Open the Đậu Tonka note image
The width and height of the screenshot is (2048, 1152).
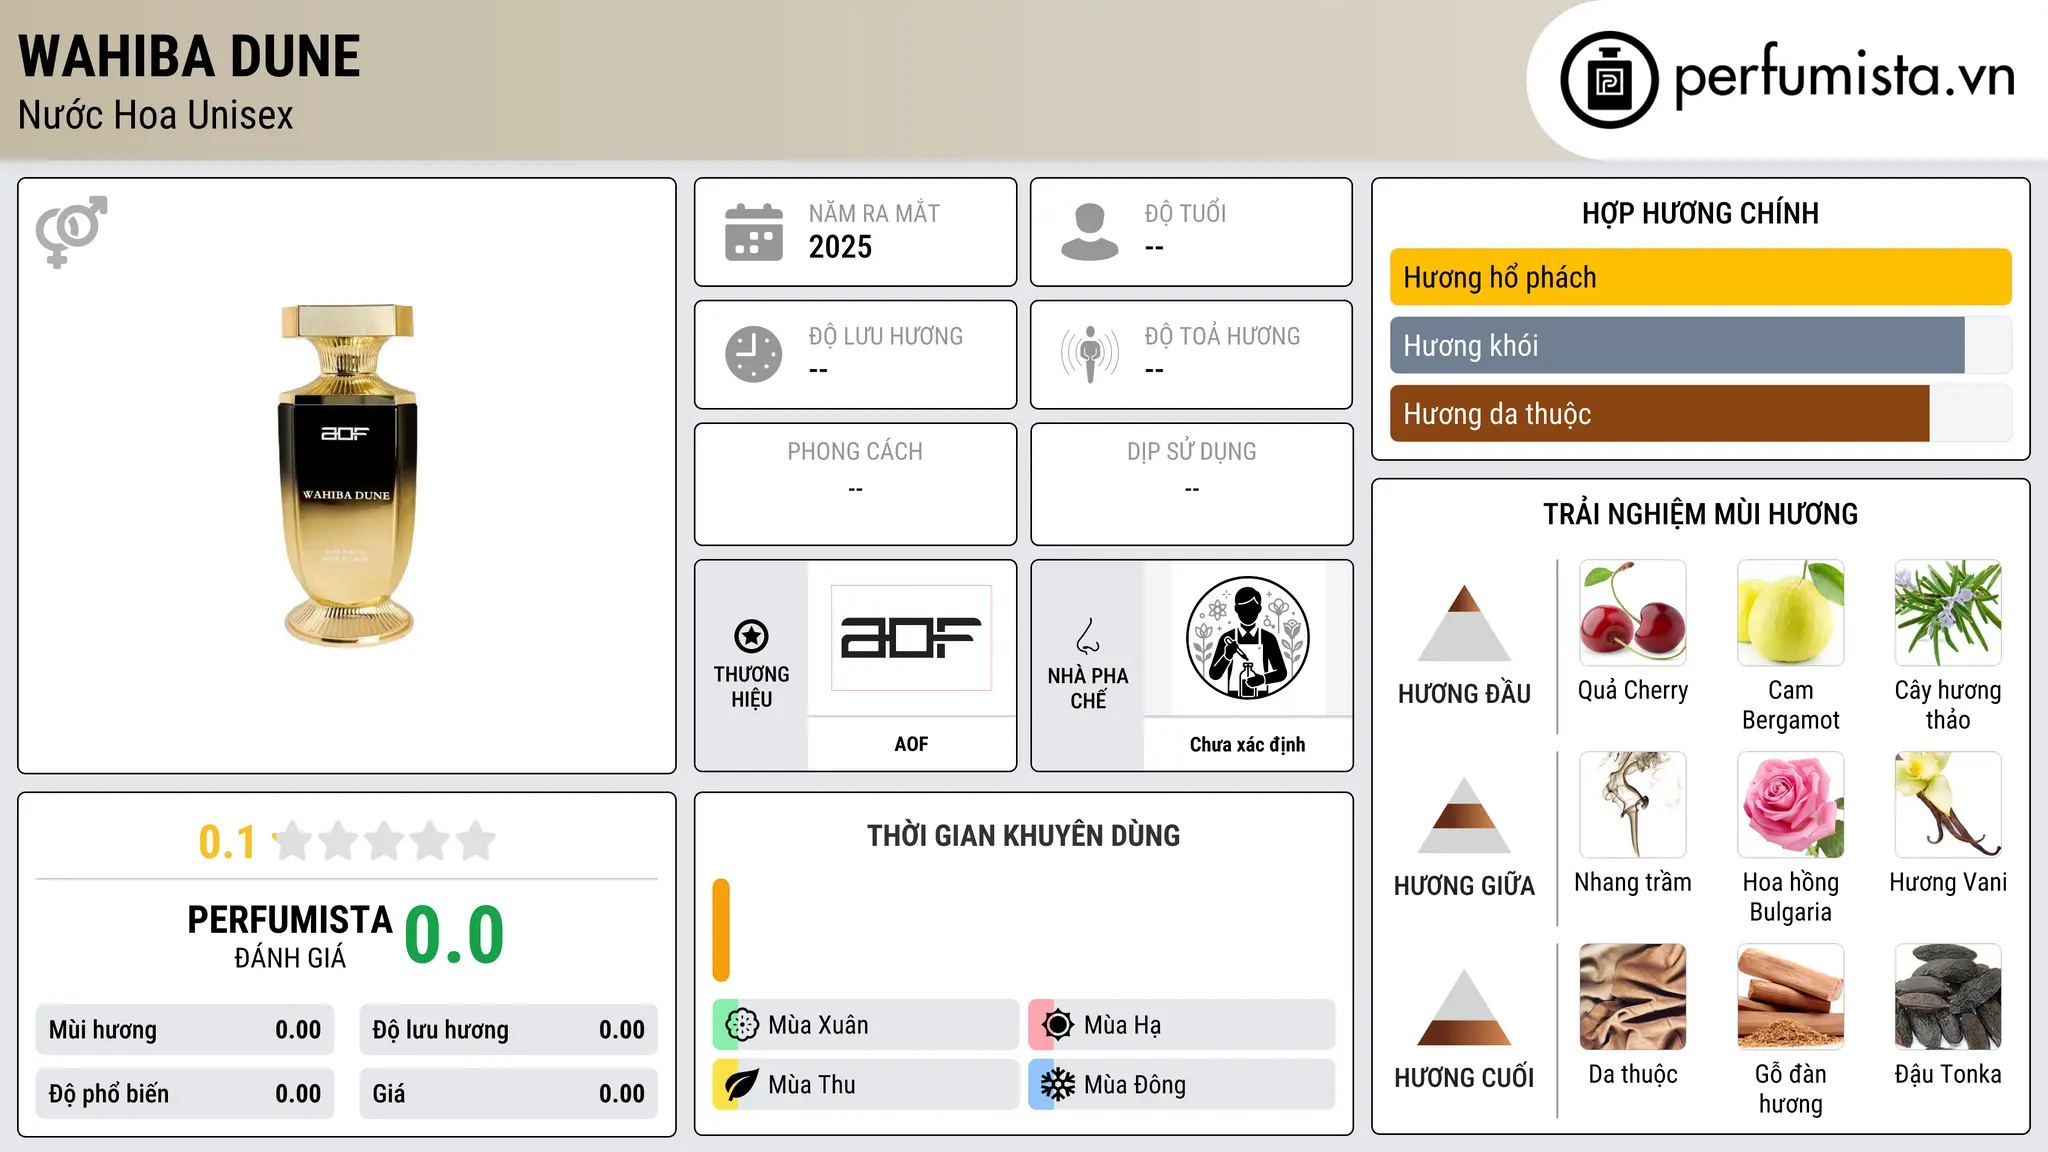point(1948,997)
